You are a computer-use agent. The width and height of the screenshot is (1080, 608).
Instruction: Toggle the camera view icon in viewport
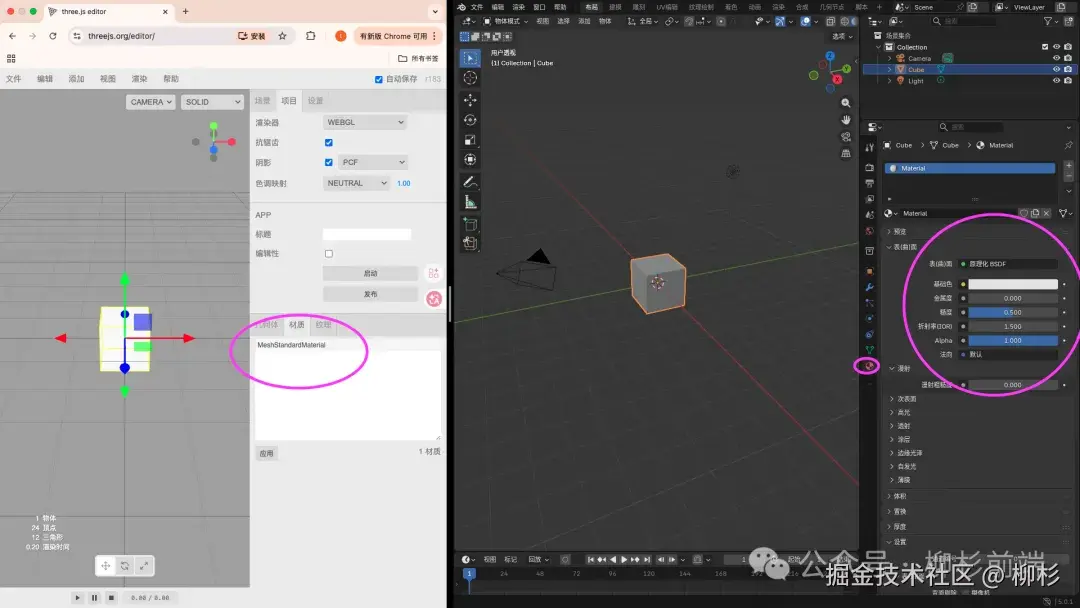(x=846, y=136)
